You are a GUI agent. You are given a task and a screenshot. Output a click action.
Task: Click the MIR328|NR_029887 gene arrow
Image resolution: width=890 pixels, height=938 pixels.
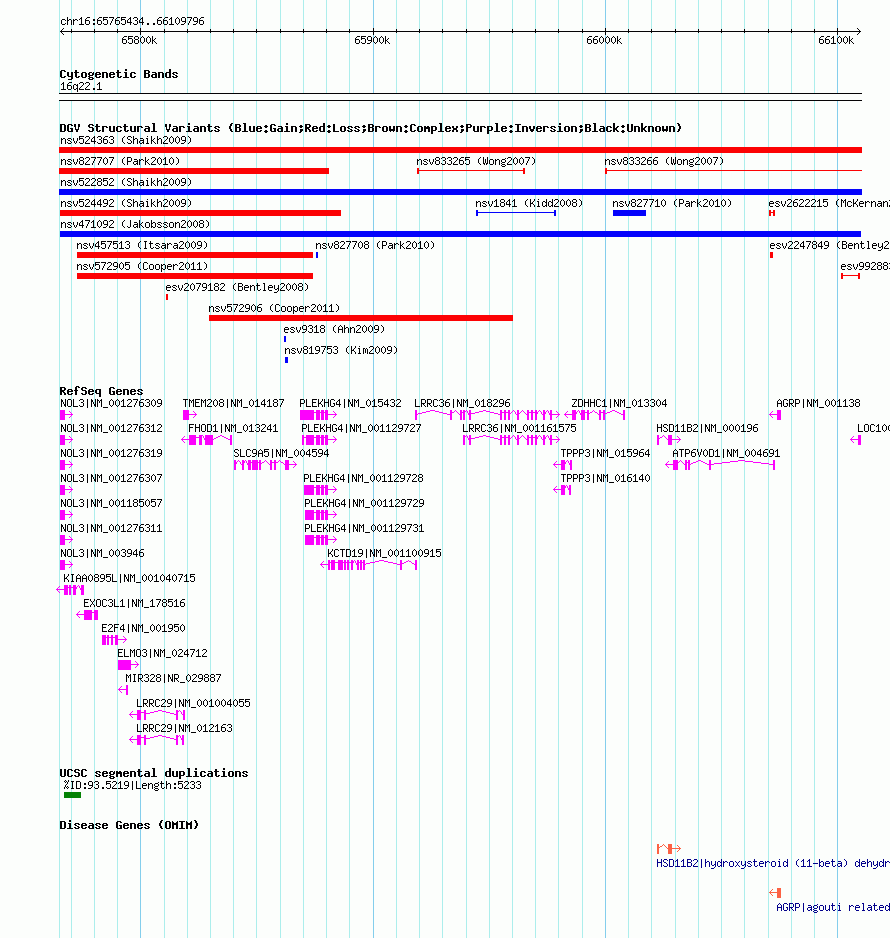point(123,690)
